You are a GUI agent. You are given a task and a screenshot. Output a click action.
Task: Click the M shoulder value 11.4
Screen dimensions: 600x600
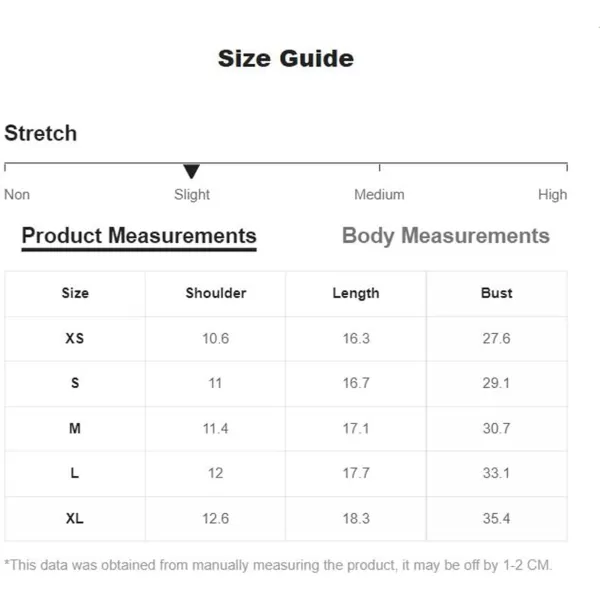[215, 428]
